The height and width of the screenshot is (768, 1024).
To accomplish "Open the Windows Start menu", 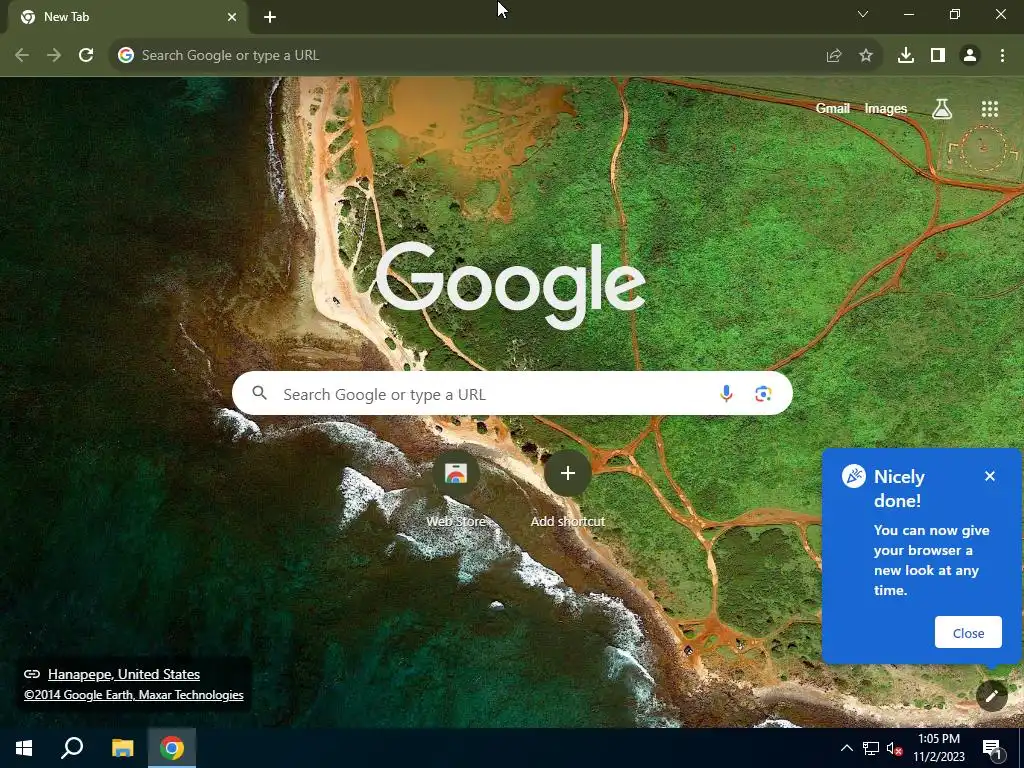I will [x=24, y=748].
